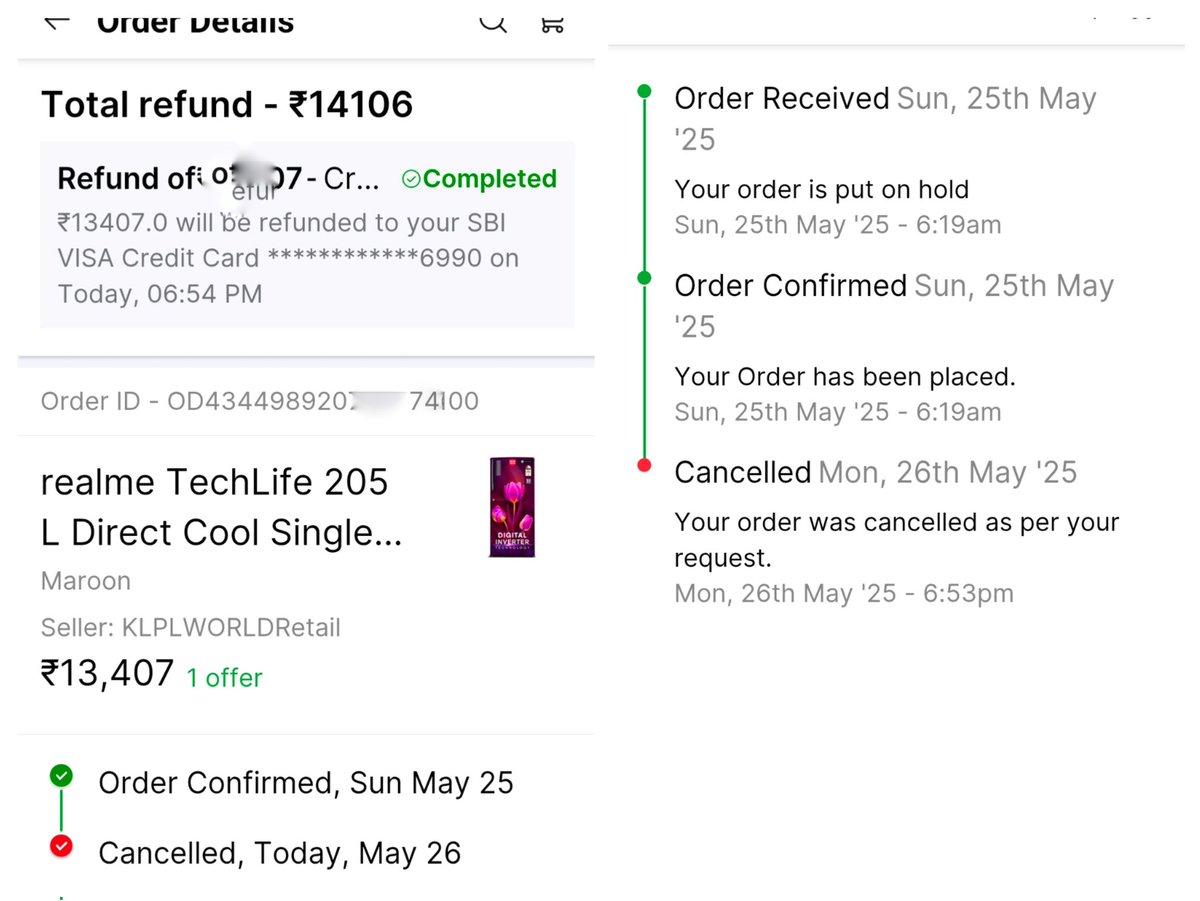Image resolution: width=1200 pixels, height=901 pixels.
Task: Open the shopping cart icon
Action: click(552, 21)
